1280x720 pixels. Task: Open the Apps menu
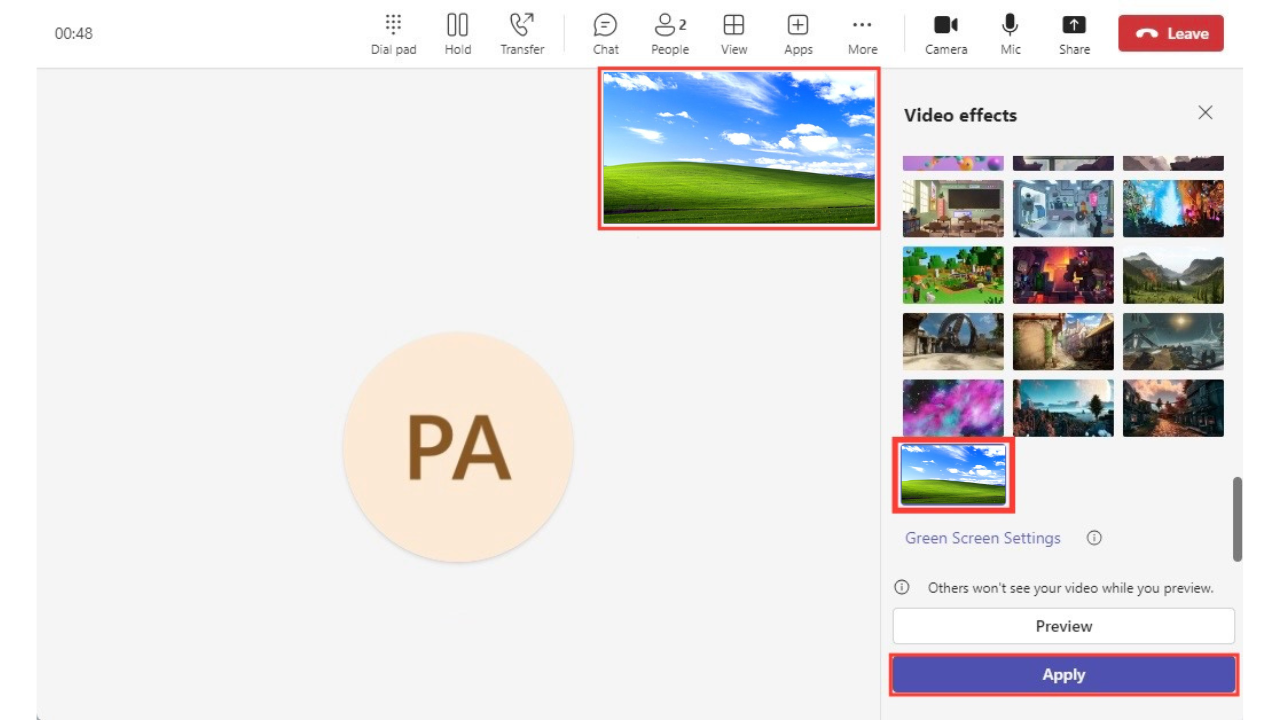(x=797, y=33)
